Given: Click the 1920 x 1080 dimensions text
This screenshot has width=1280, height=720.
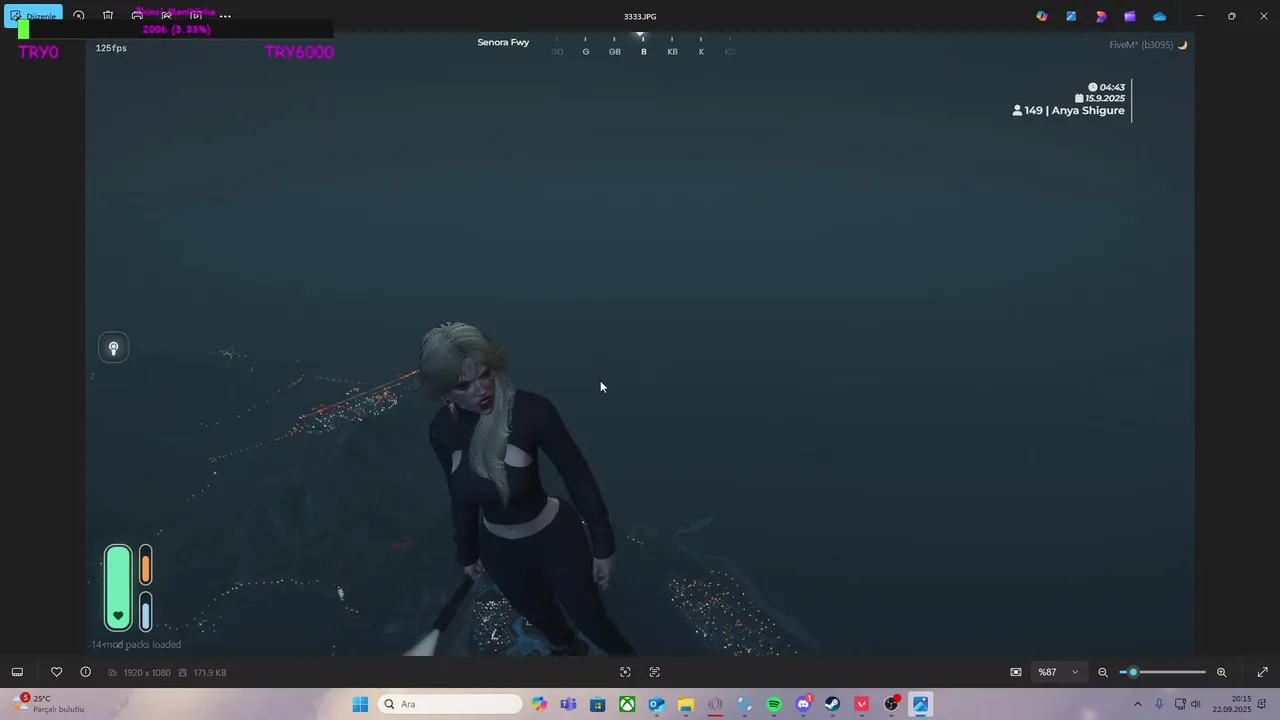Looking at the screenshot, I should (x=146, y=673).
